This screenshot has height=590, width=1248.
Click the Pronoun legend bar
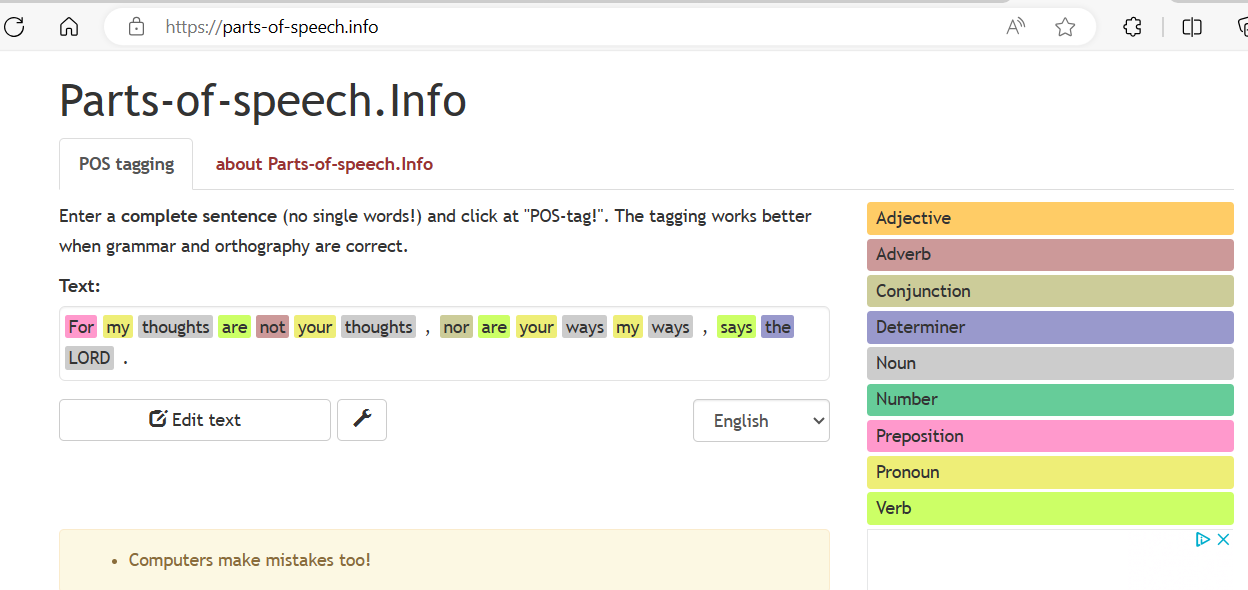tap(1050, 472)
